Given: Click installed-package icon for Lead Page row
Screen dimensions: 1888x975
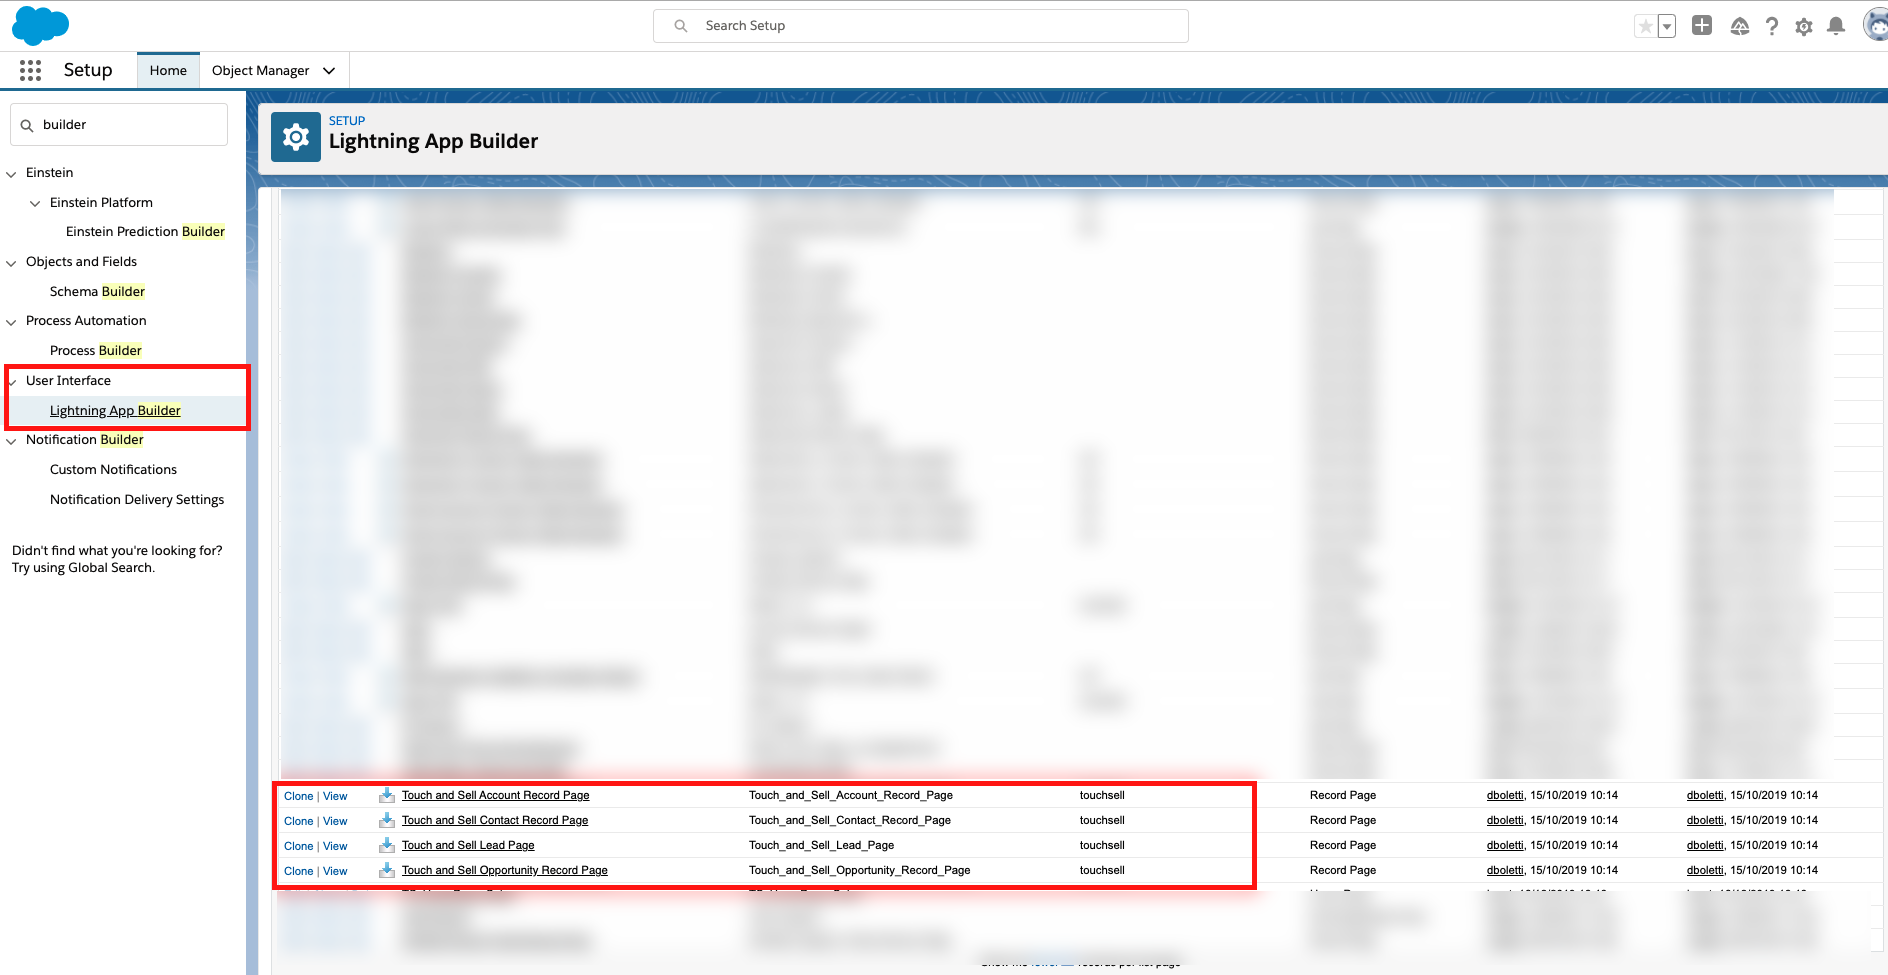Looking at the screenshot, I should (387, 846).
